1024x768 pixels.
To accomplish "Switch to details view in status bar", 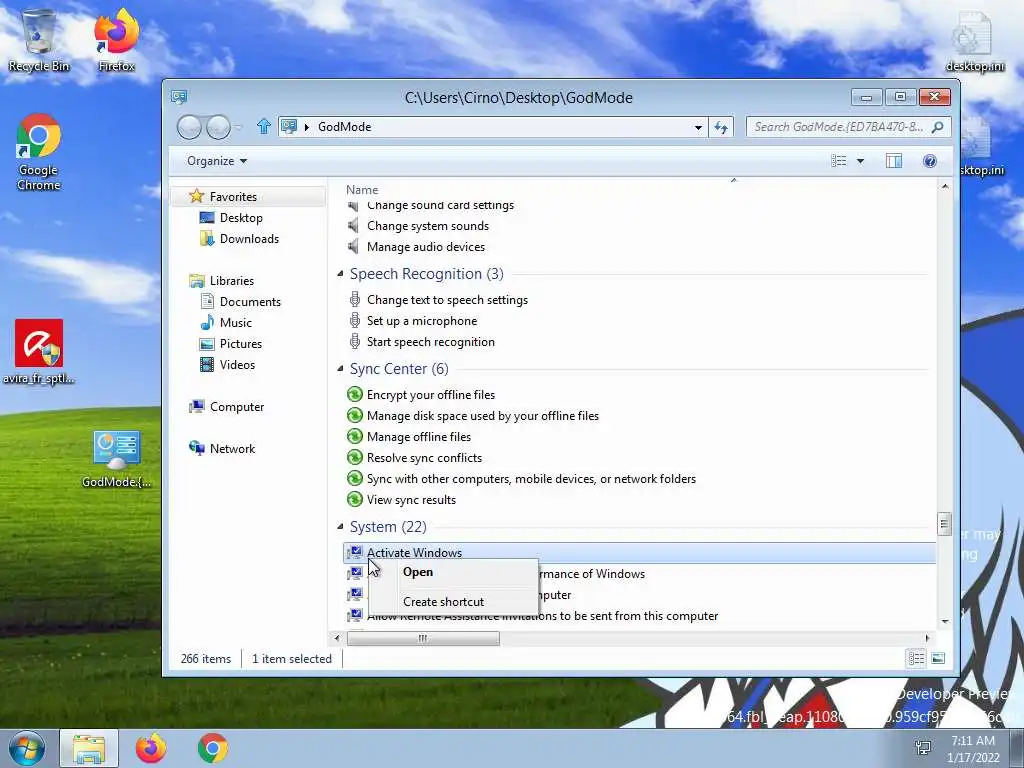I will pyautogui.click(x=916, y=658).
